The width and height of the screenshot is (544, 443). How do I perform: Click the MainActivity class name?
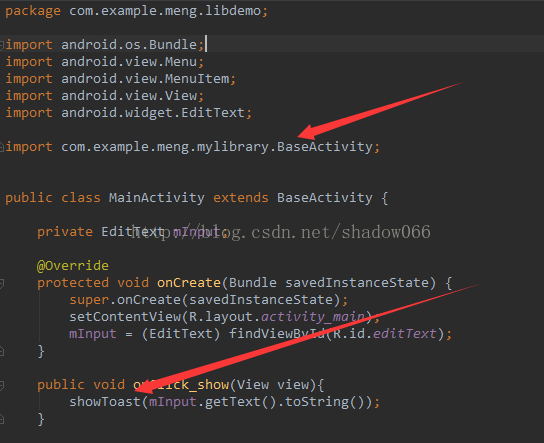click(156, 198)
